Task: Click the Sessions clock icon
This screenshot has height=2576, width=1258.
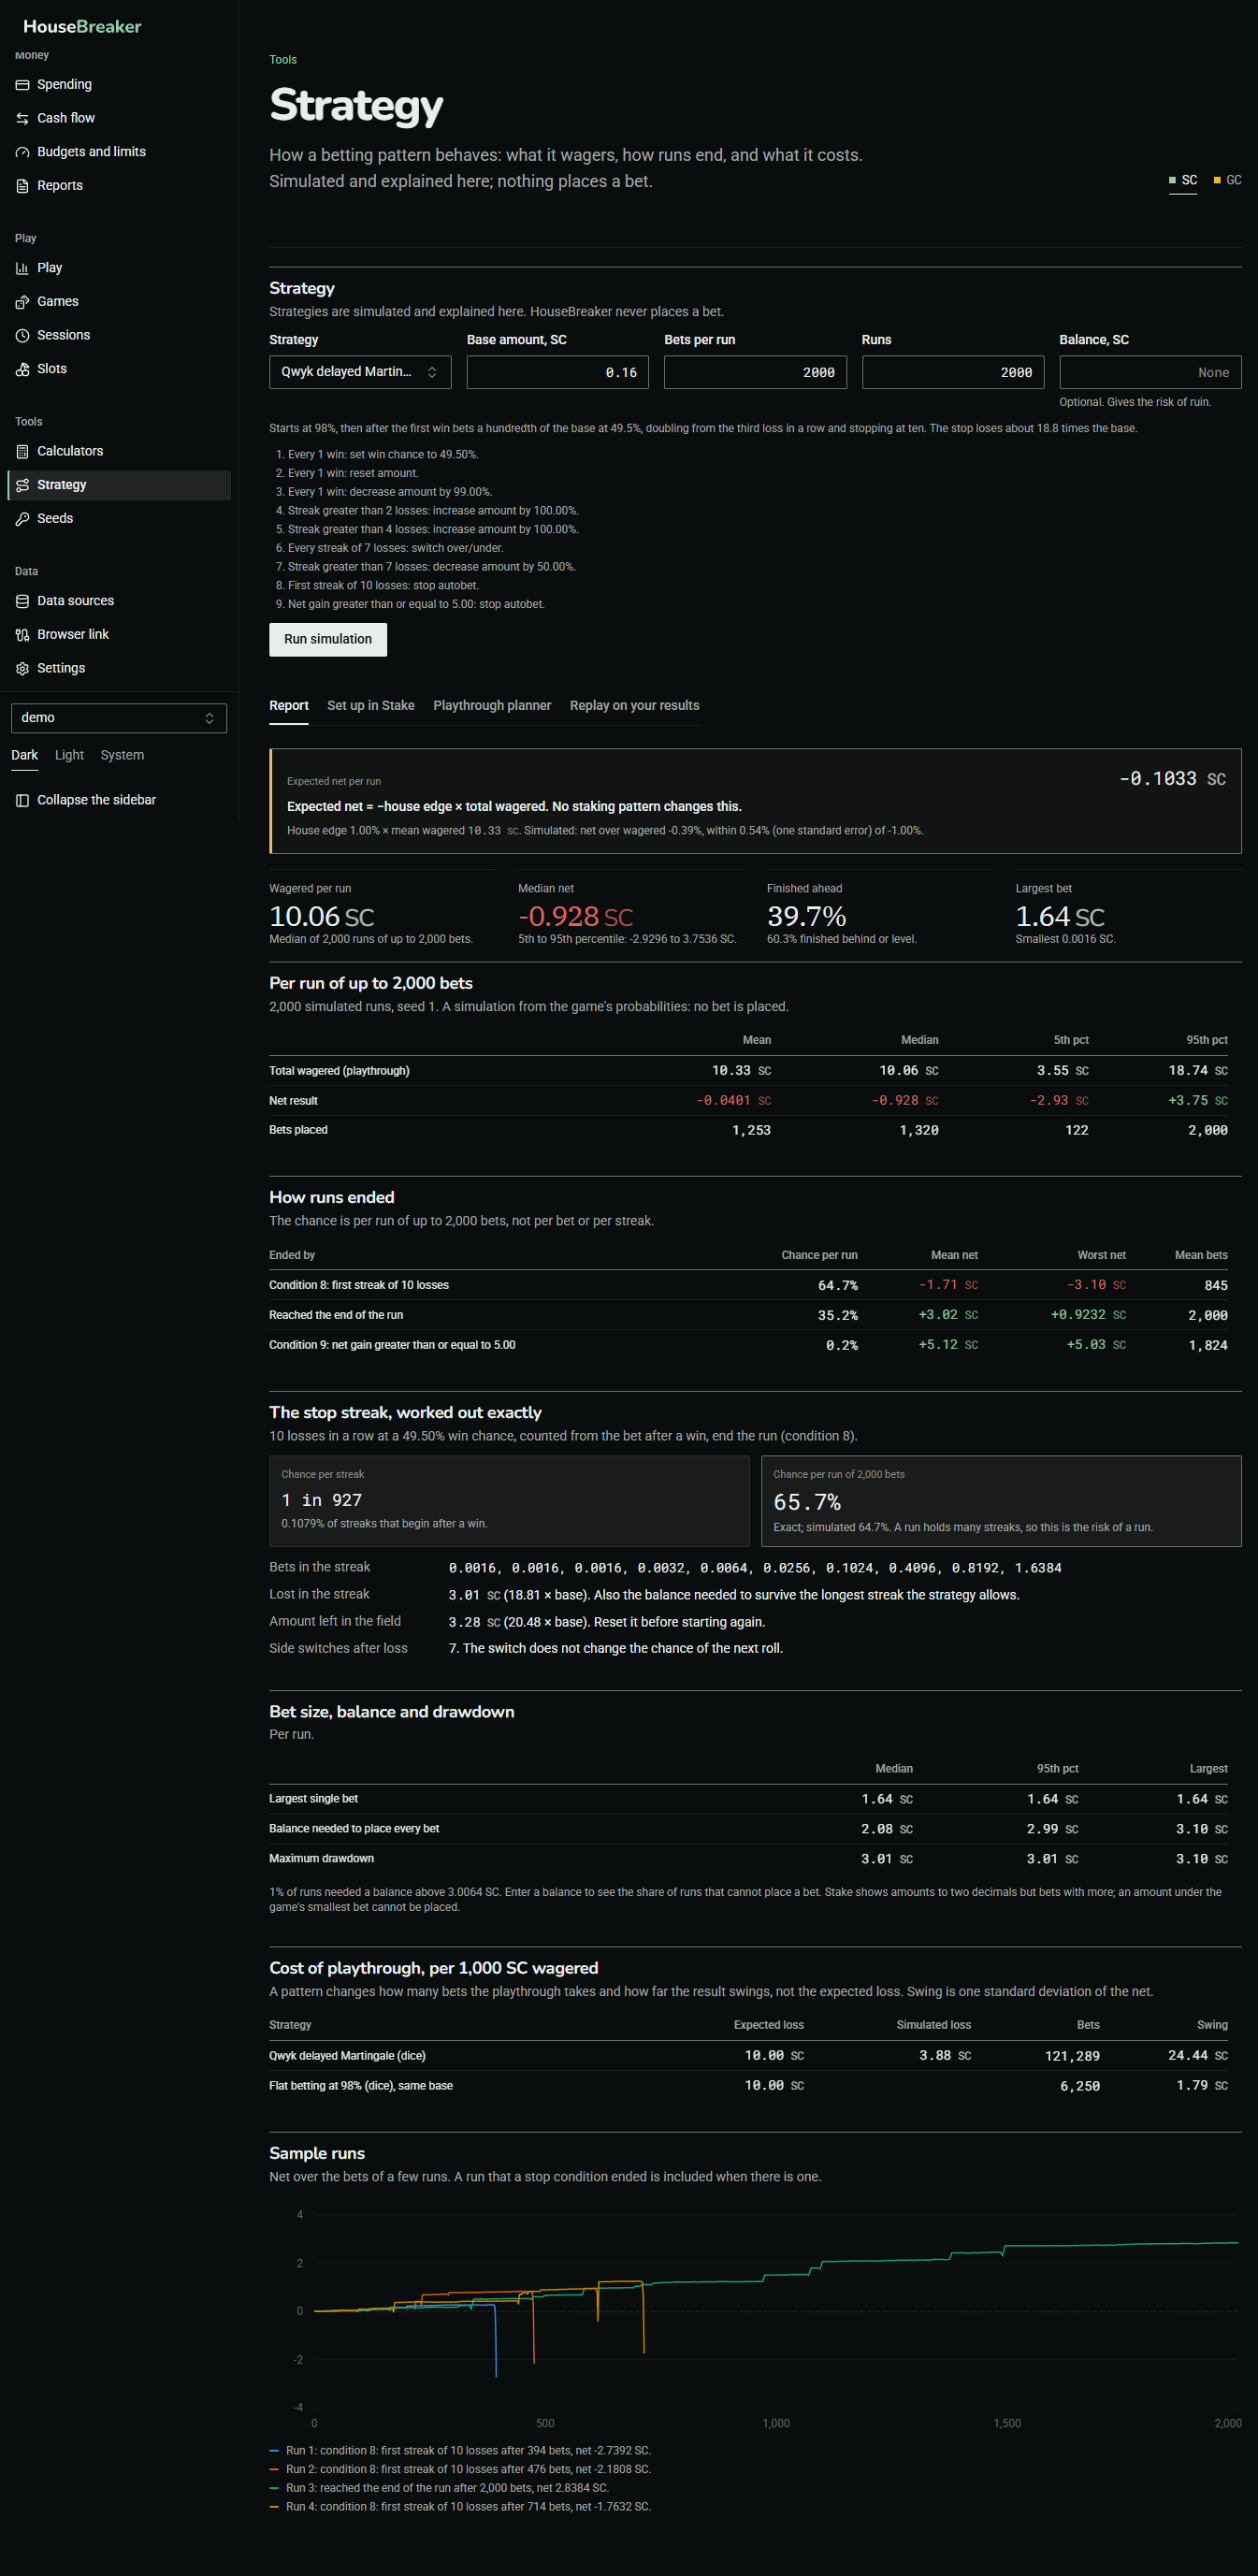Action: (22, 335)
